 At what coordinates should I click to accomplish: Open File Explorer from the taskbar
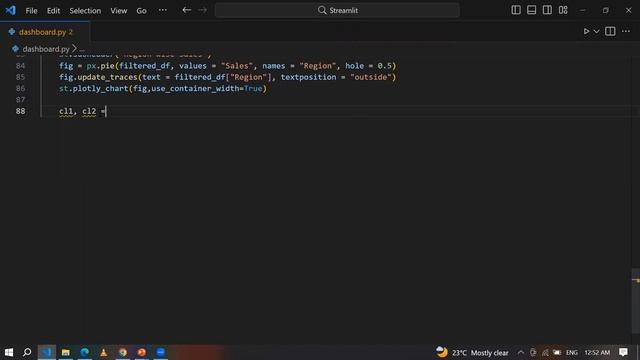click(x=65, y=352)
